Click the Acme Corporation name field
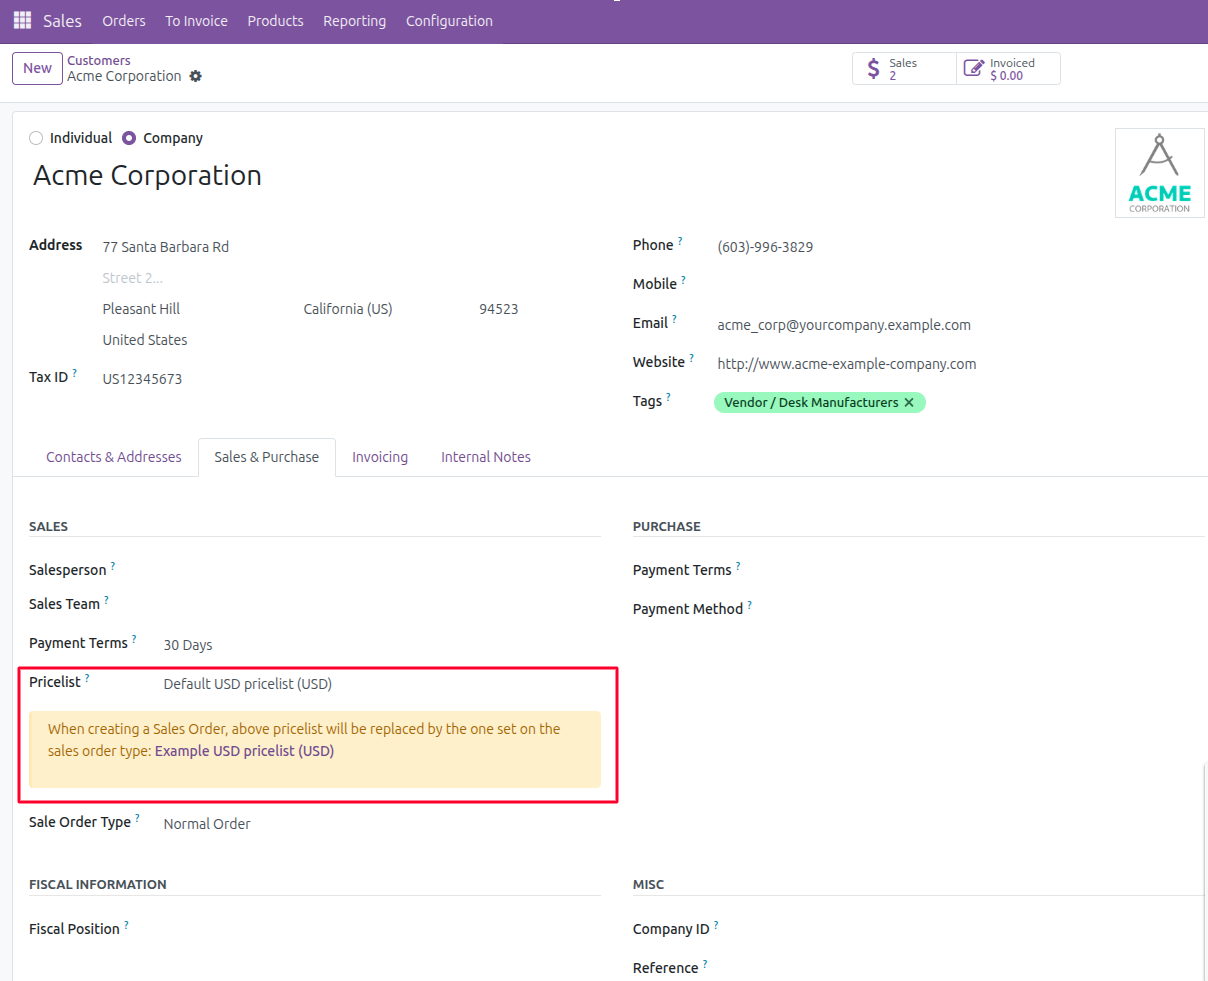The height and width of the screenshot is (981, 1208). 147,175
